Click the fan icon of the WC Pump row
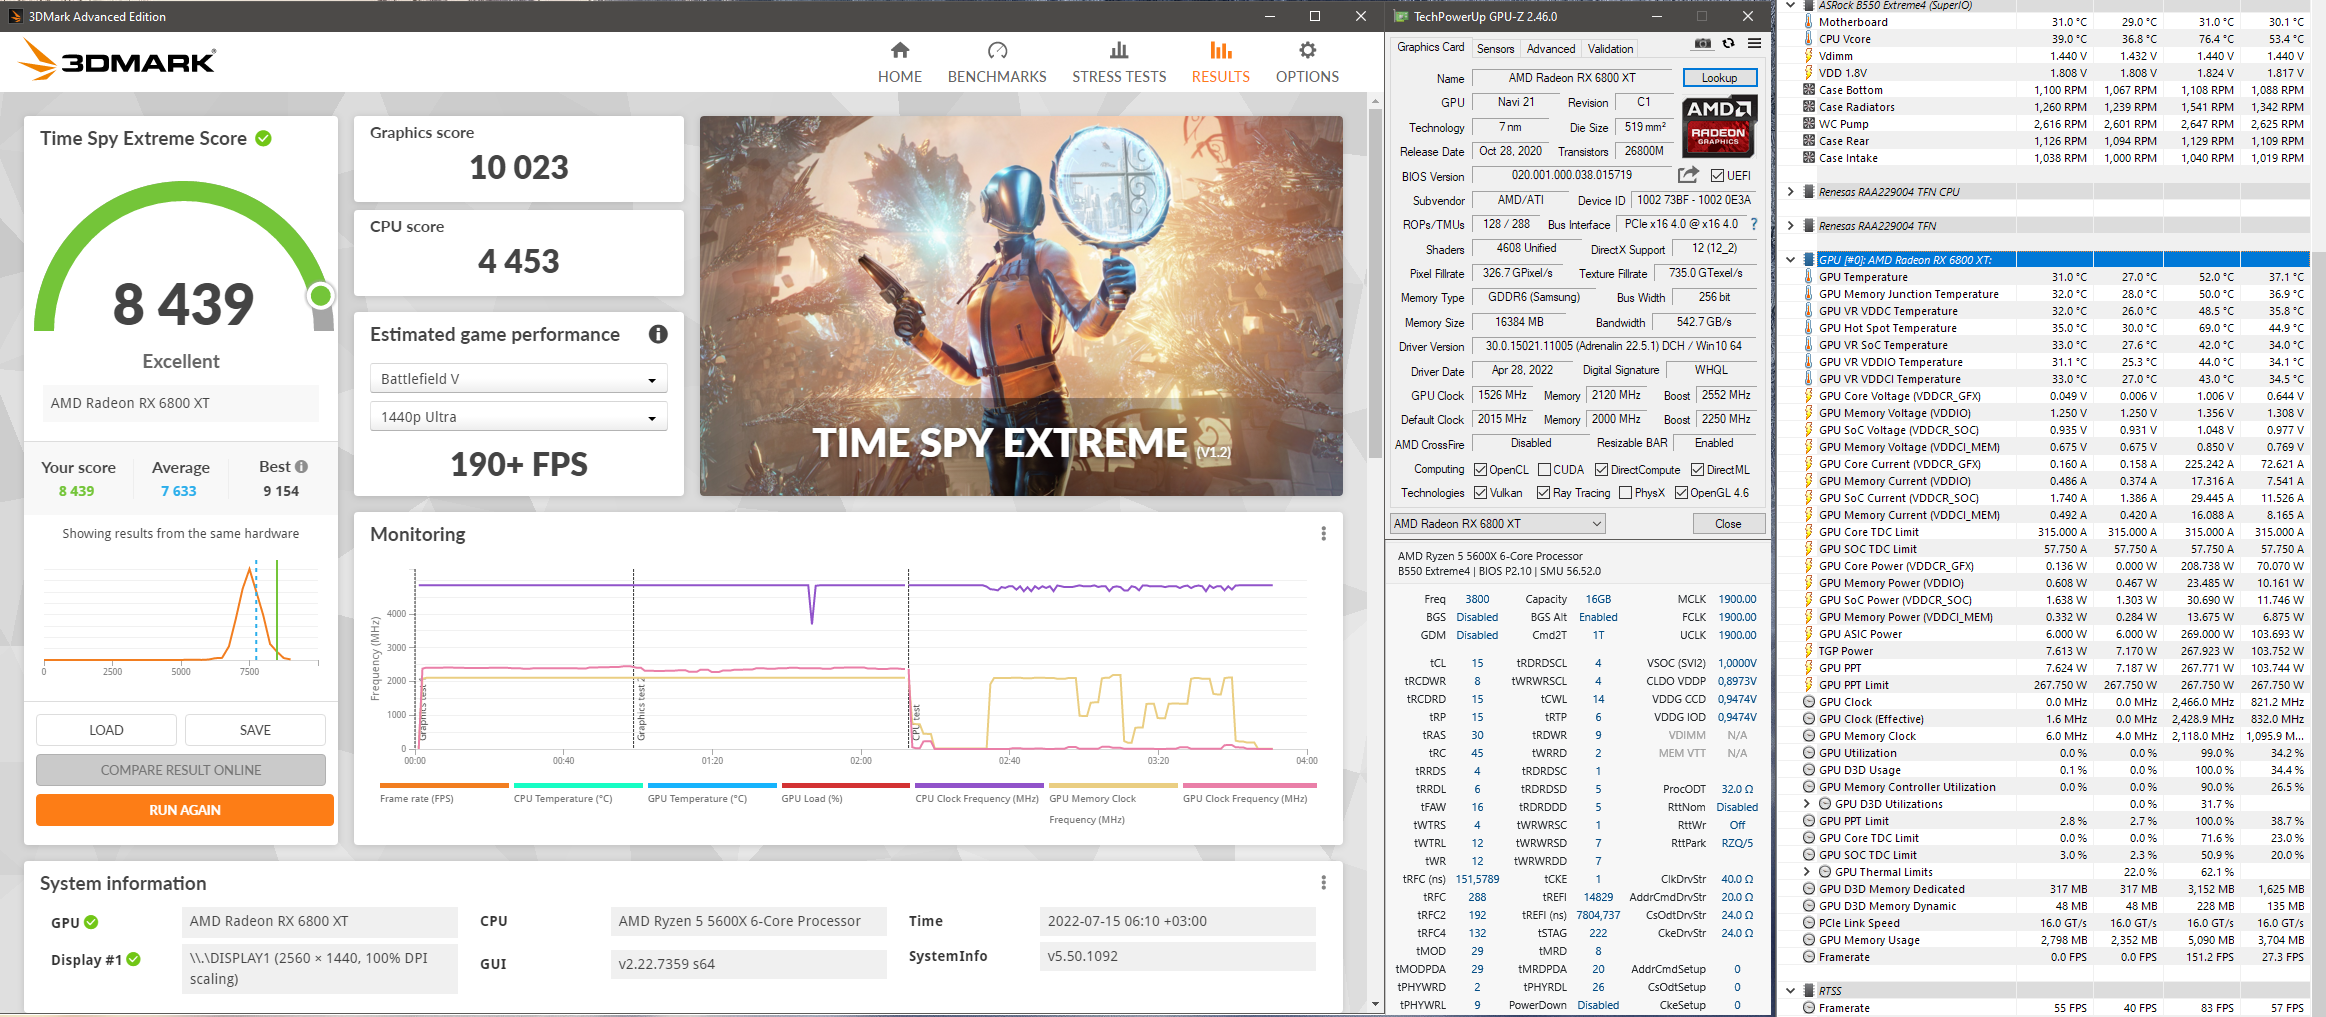This screenshot has width=2326, height=1017. 1808,124
